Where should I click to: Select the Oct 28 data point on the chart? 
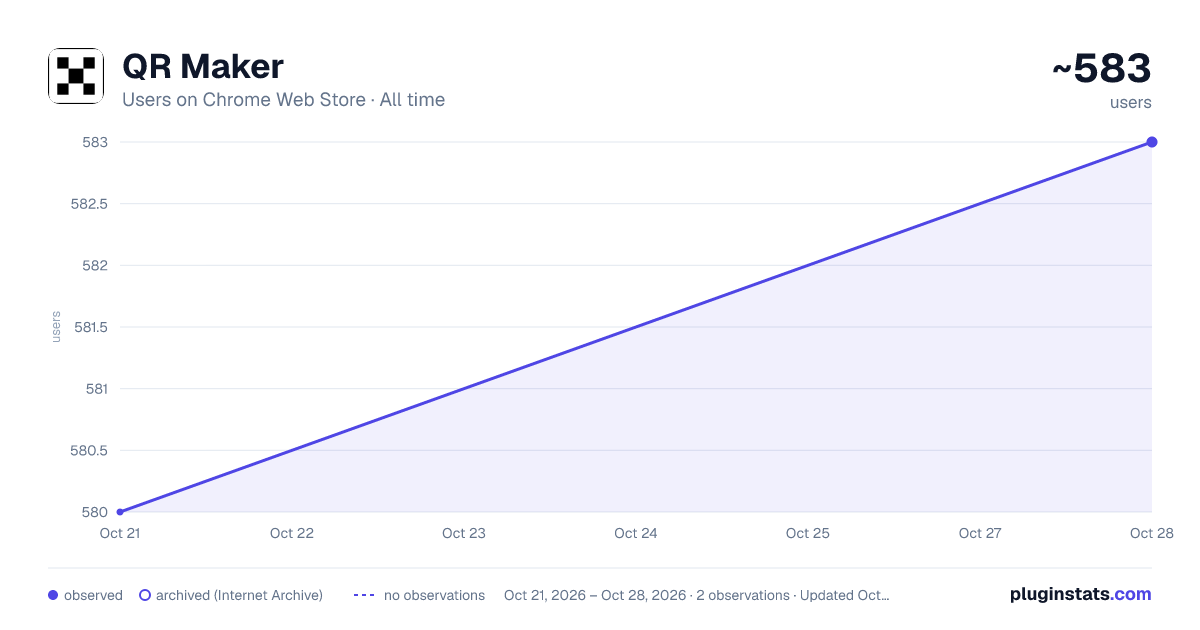1152,142
